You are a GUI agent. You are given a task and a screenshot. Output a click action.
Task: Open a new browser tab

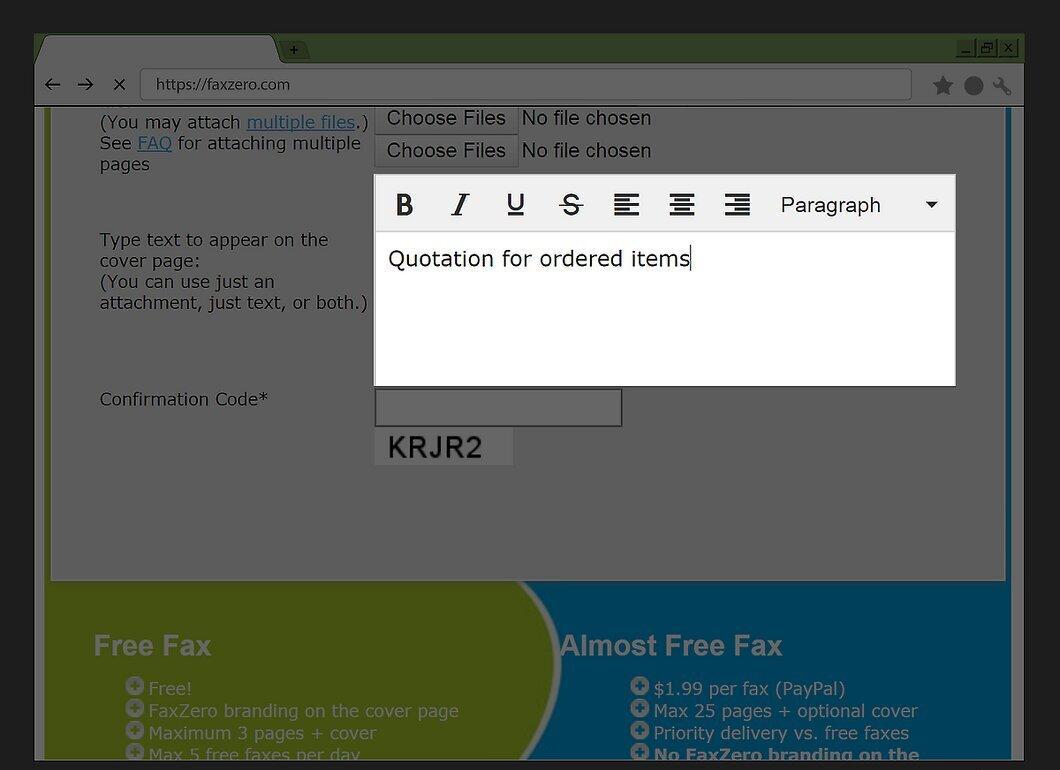coord(294,49)
